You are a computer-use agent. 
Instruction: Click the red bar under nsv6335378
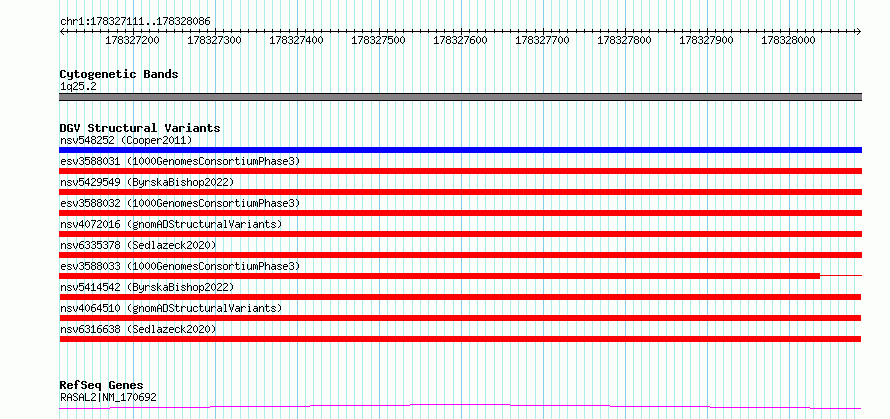click(461, 255)
